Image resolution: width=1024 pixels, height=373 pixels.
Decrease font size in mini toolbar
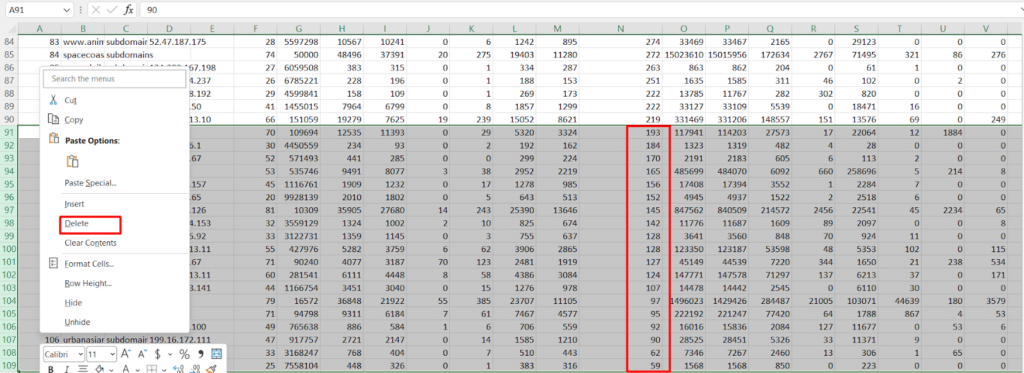(142, 354)
